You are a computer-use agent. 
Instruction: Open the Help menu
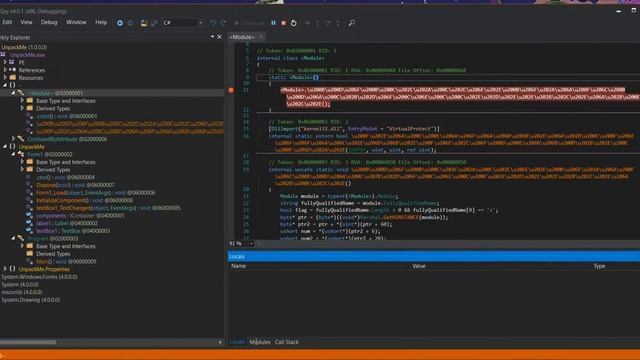tap(101, 22)
